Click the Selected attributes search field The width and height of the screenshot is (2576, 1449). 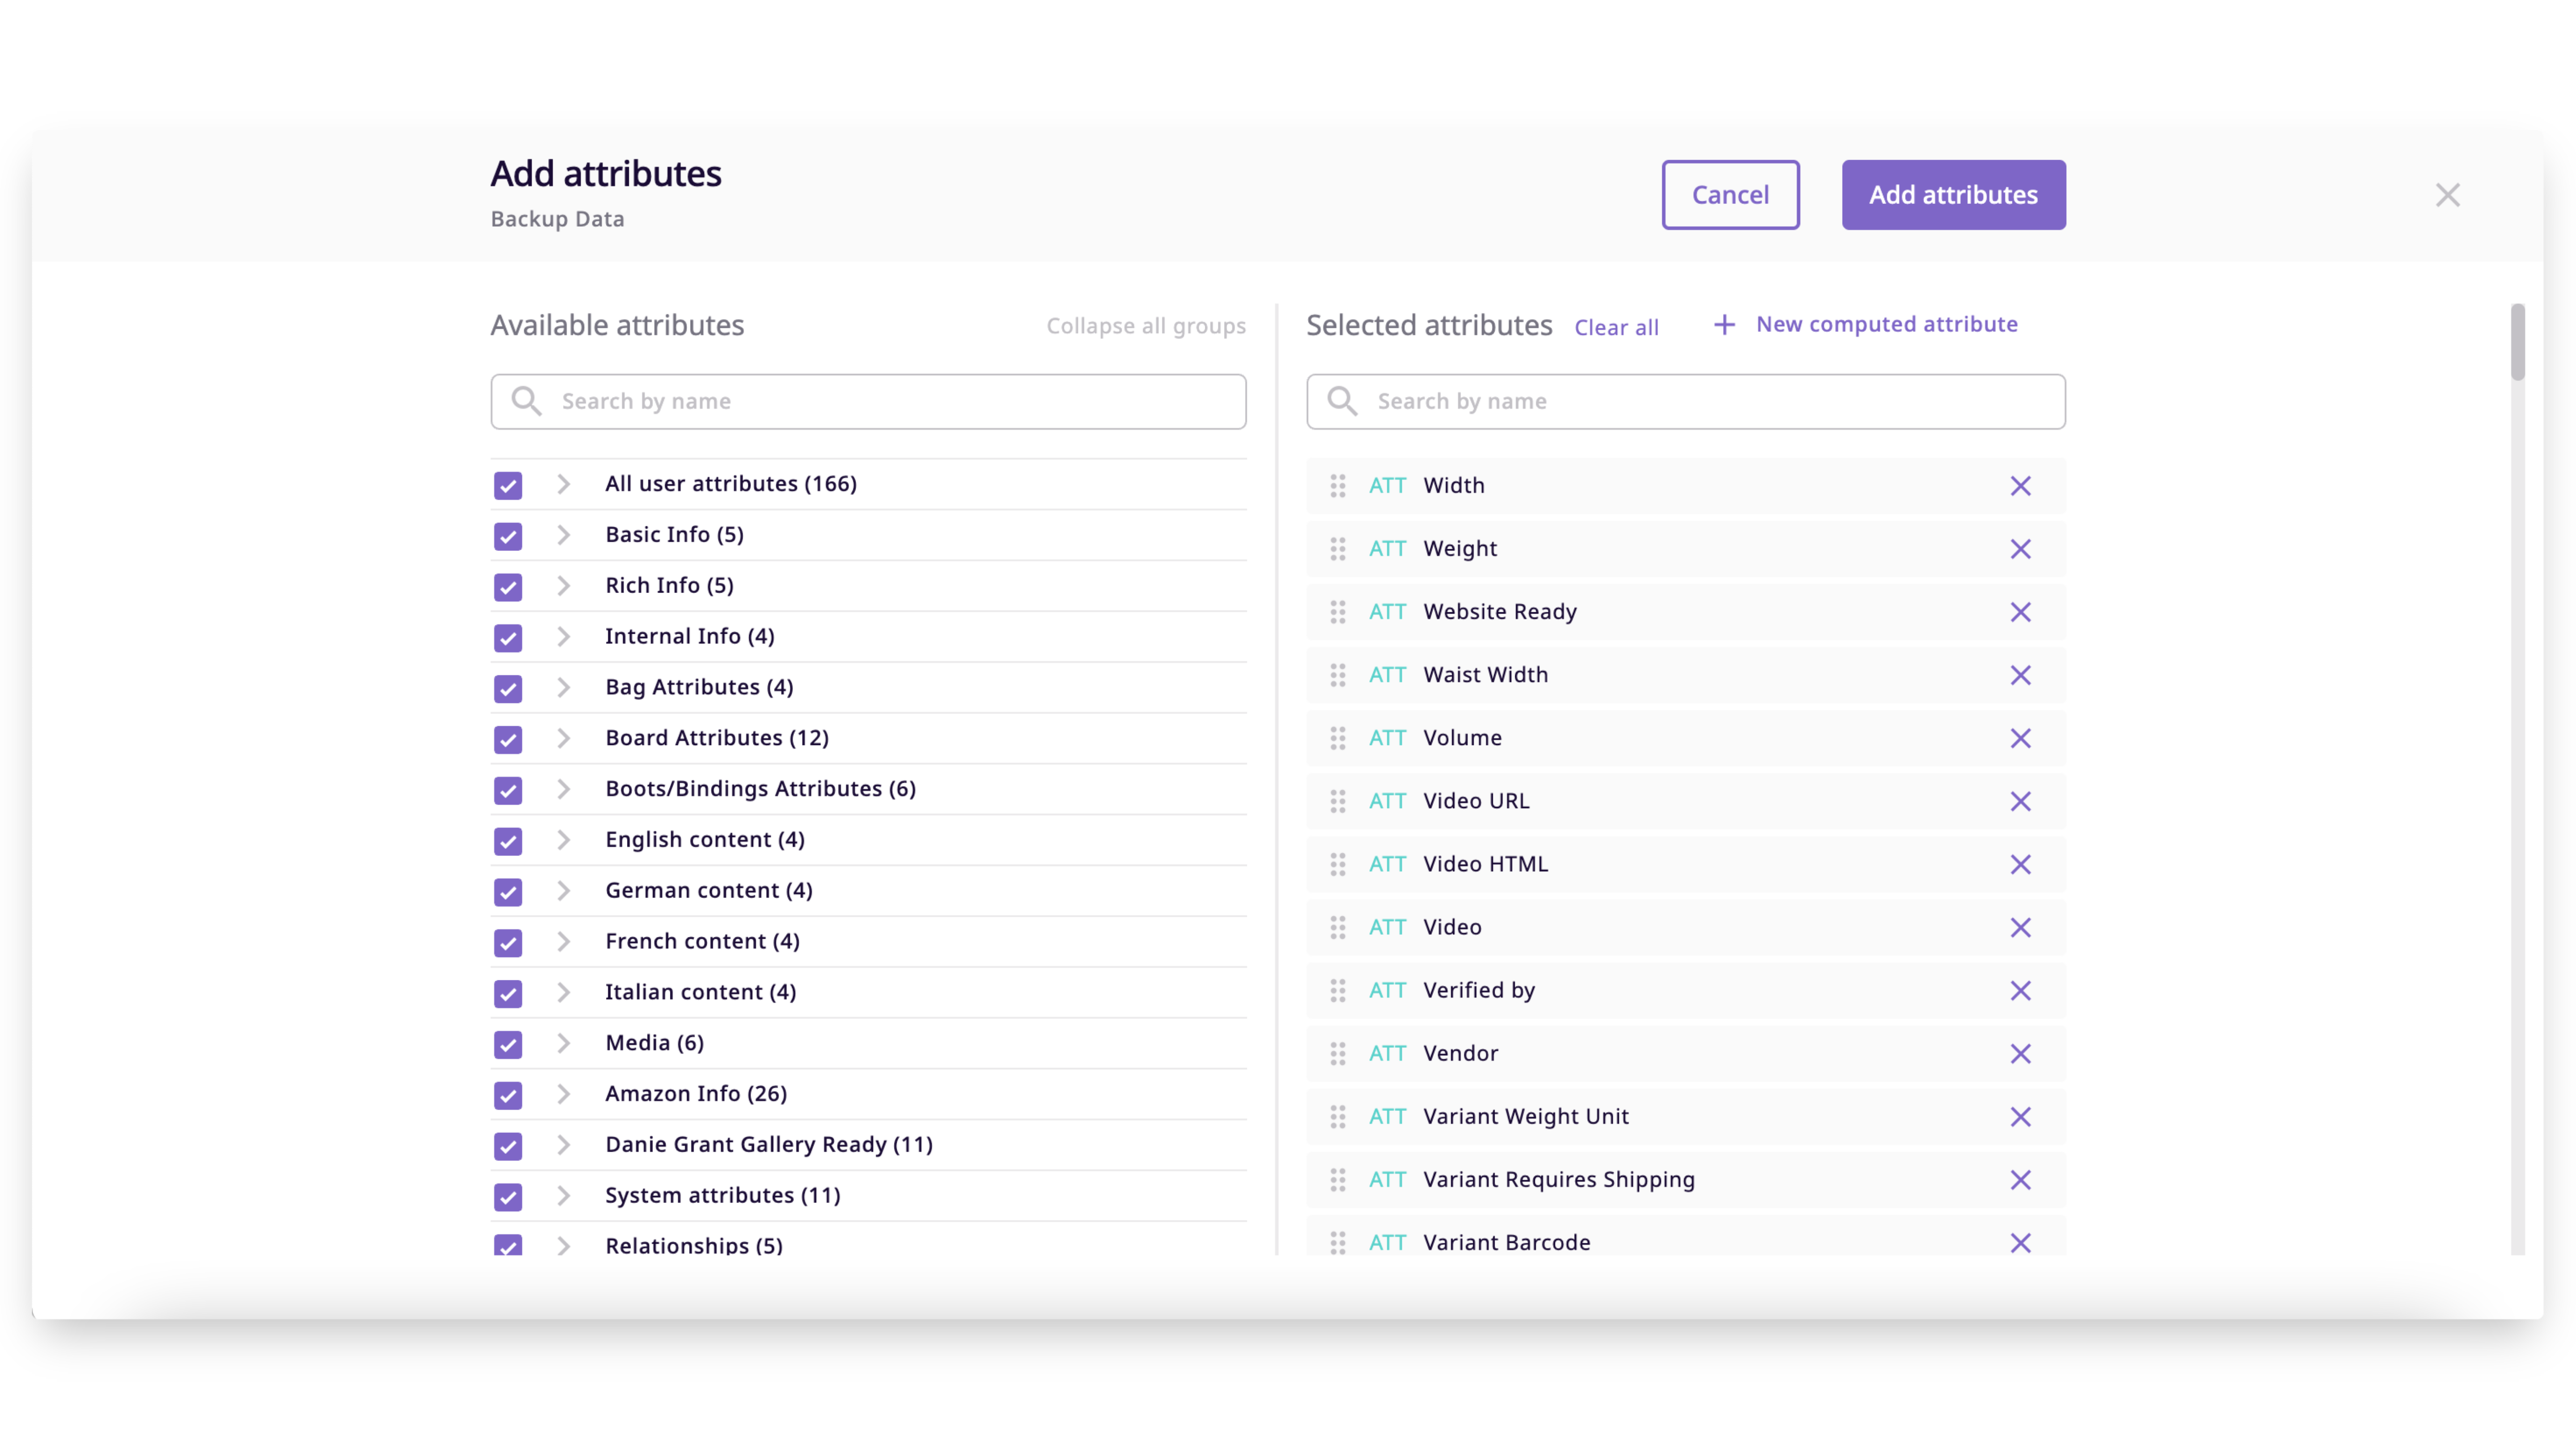pyautogui.click(x=1685, y=402)
